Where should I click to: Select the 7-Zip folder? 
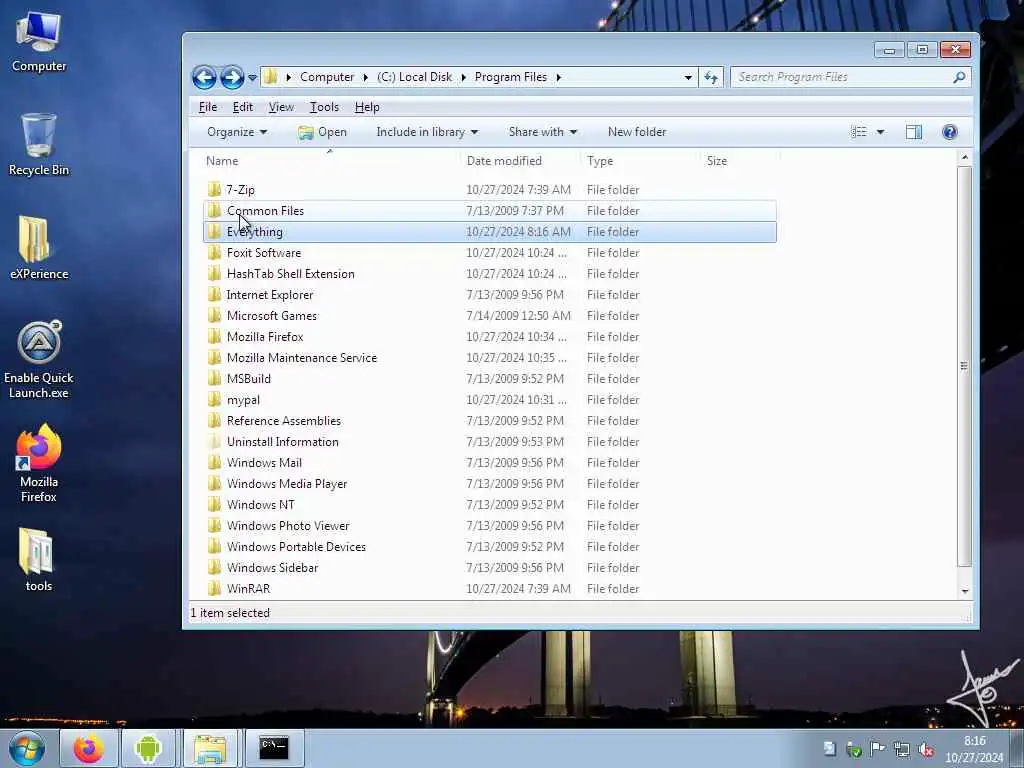[x=490, y=189]
